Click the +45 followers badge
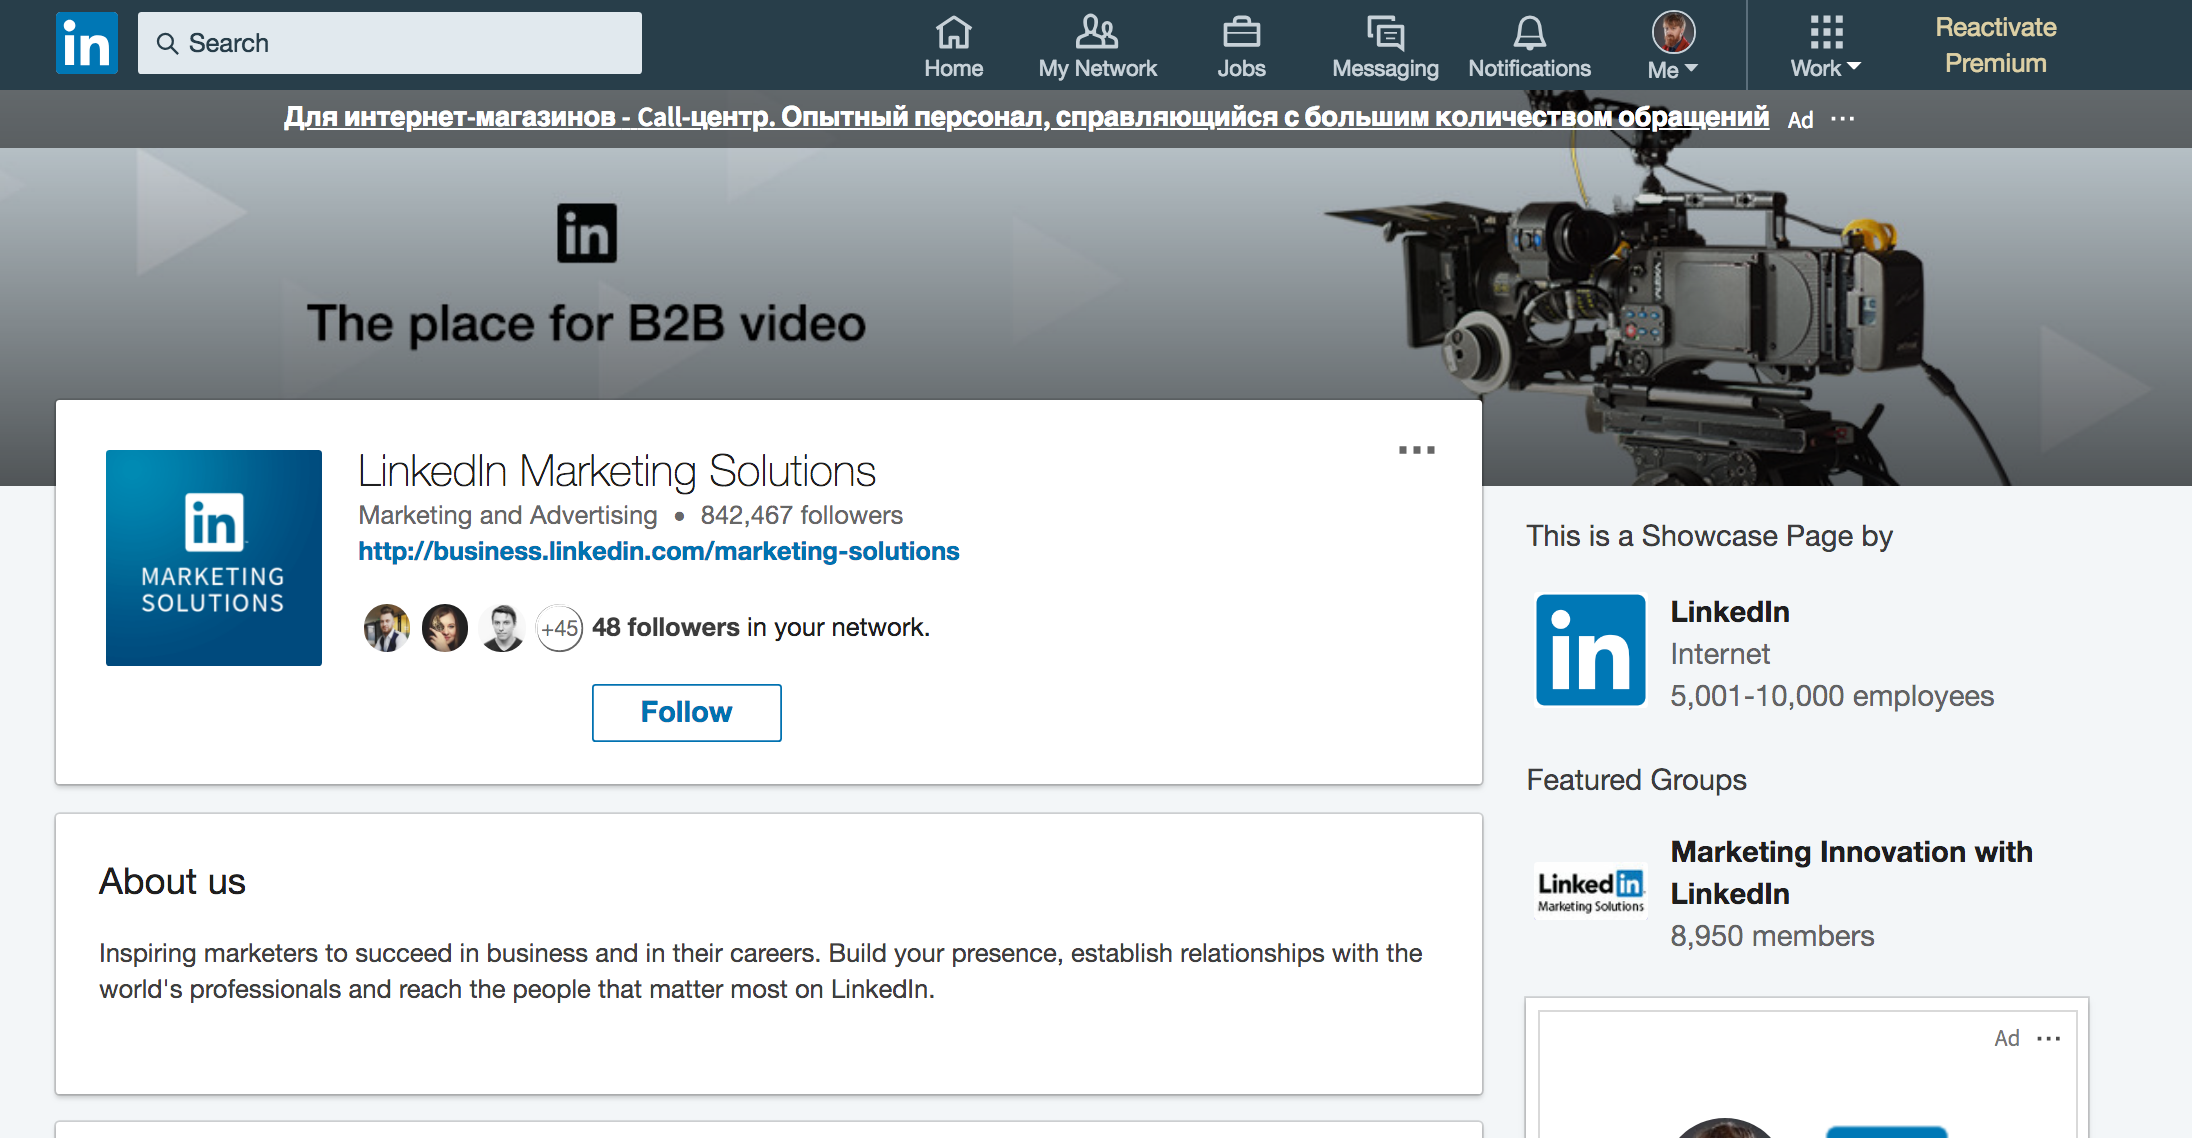Viewport: 2192px width, 1138px height. coord(560,628)
